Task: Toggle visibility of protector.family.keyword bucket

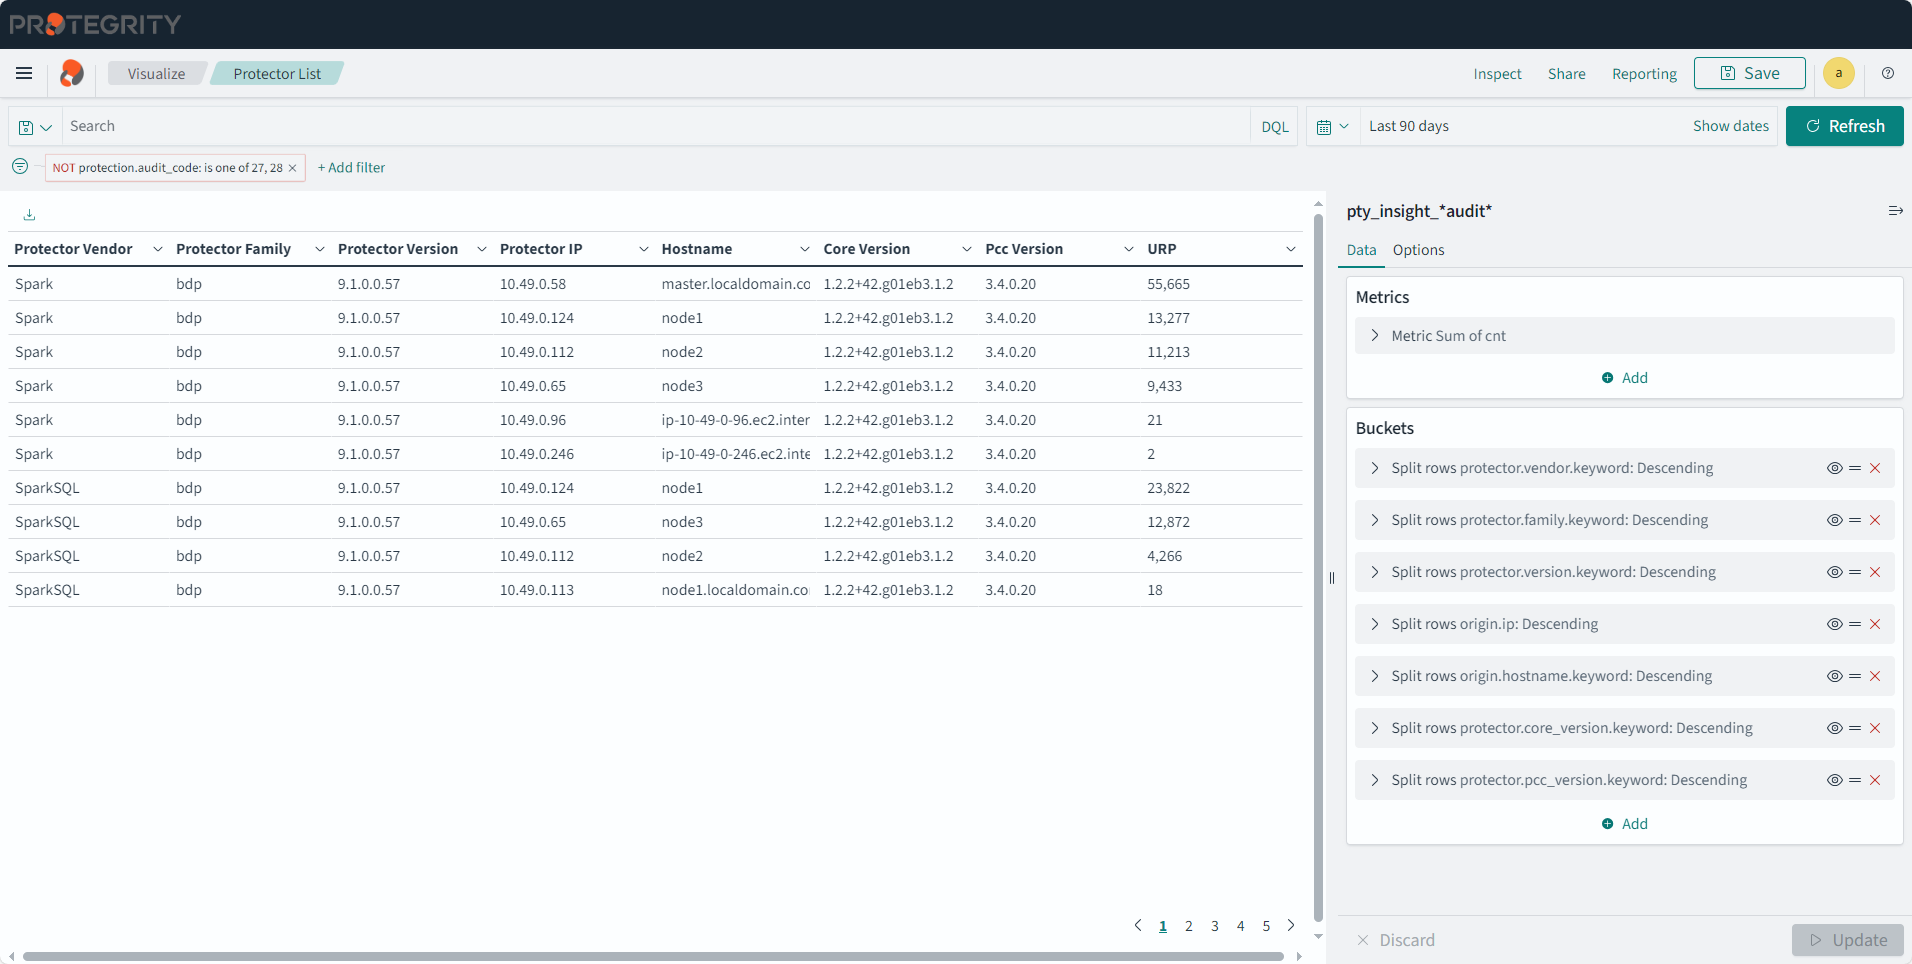Action: pos(1835,520)
